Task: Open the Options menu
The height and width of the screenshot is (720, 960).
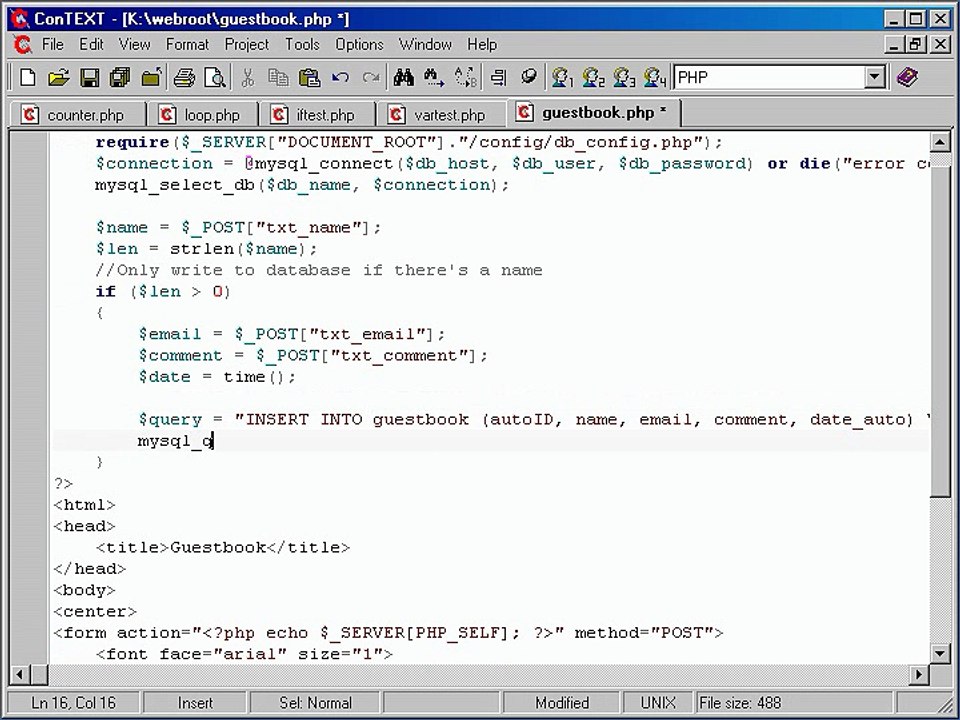Action: tap(359, 45)
